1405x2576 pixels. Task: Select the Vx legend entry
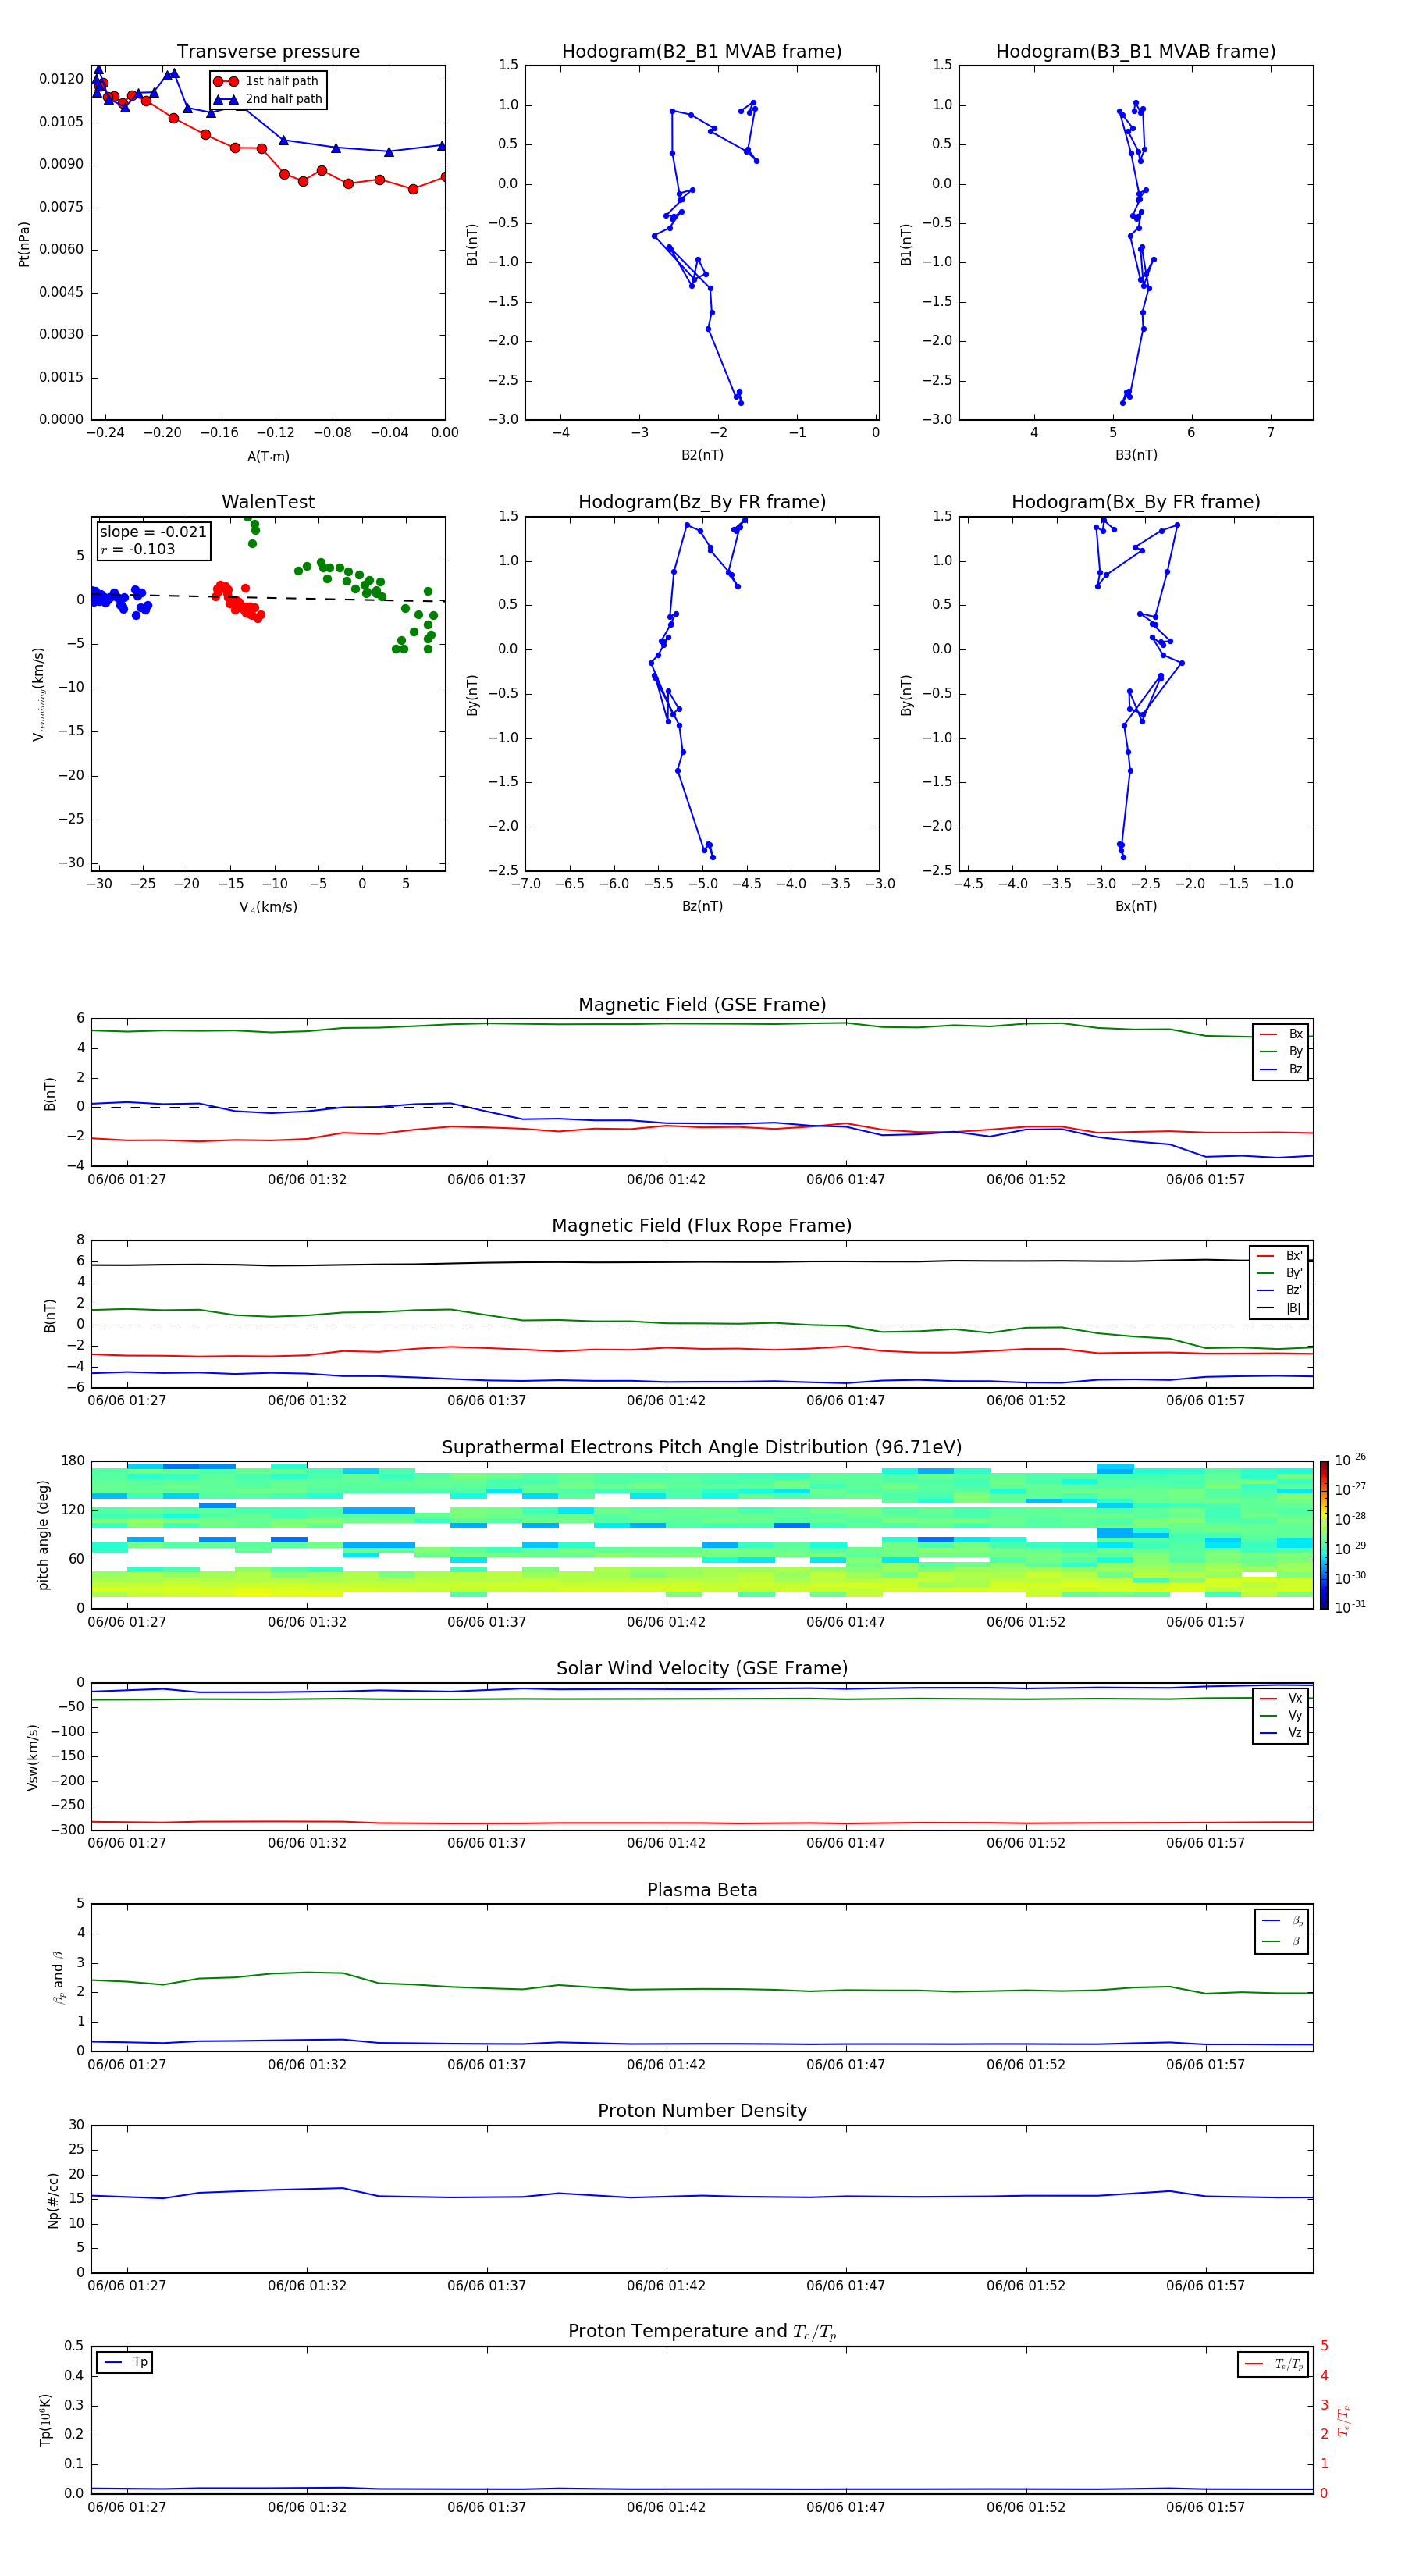(1281, 1698)
